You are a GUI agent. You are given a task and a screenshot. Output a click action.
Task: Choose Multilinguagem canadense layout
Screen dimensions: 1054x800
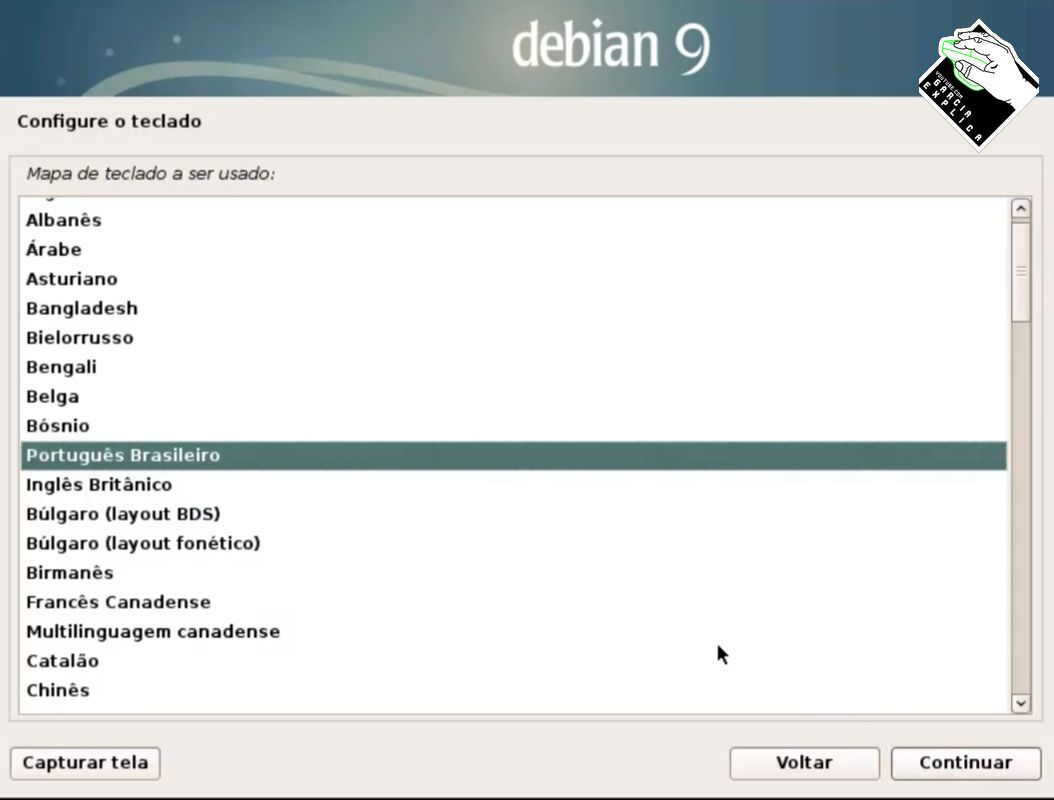[x=514, y=632]
